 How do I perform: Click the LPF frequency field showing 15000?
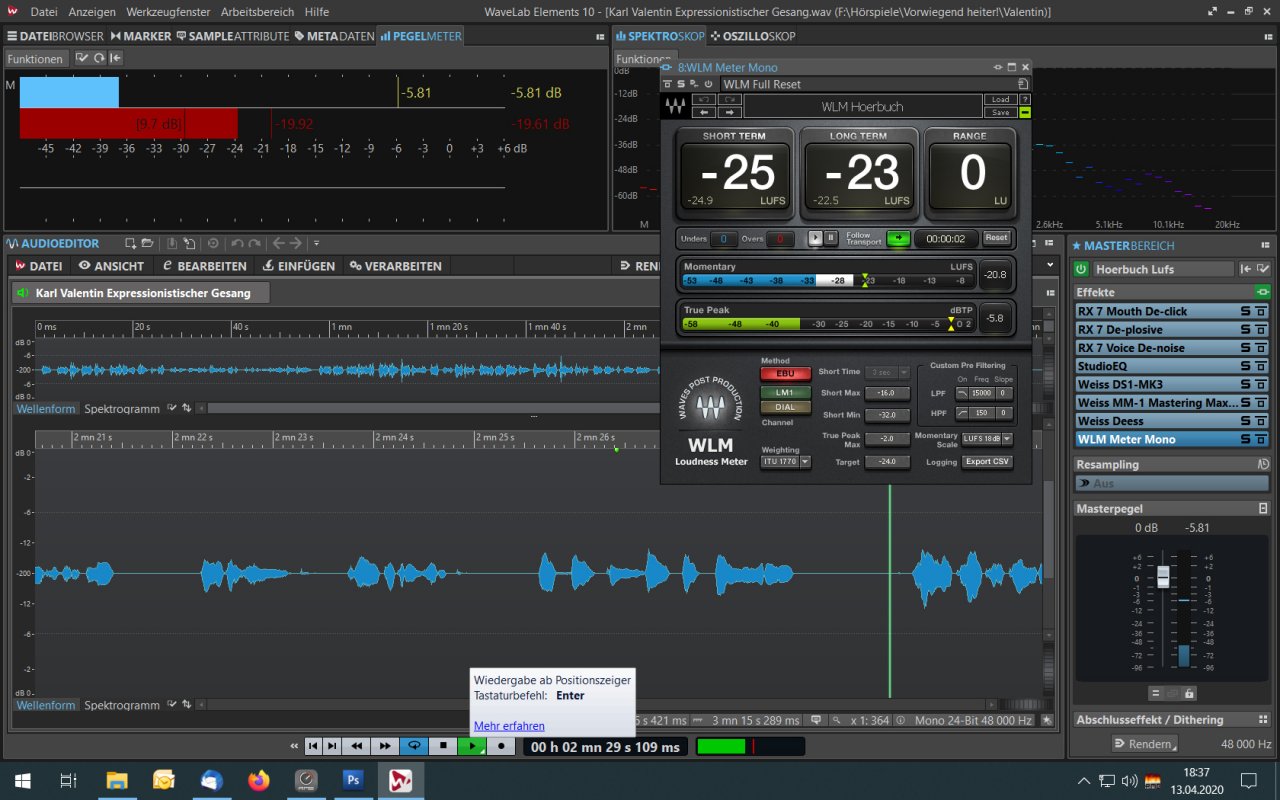[981, 394]
